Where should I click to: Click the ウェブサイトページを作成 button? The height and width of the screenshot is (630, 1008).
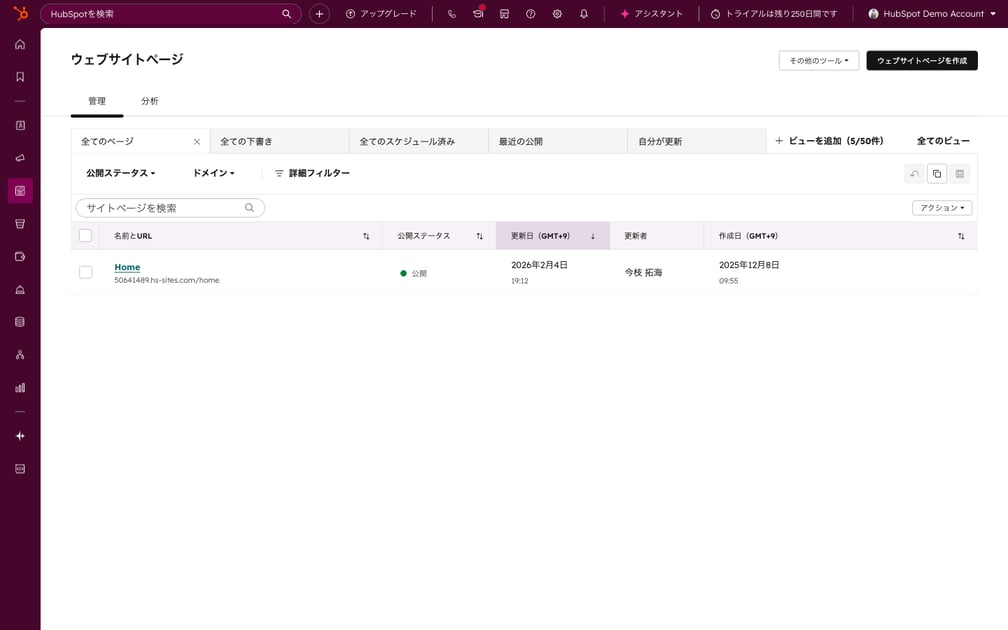click(921, 60)
